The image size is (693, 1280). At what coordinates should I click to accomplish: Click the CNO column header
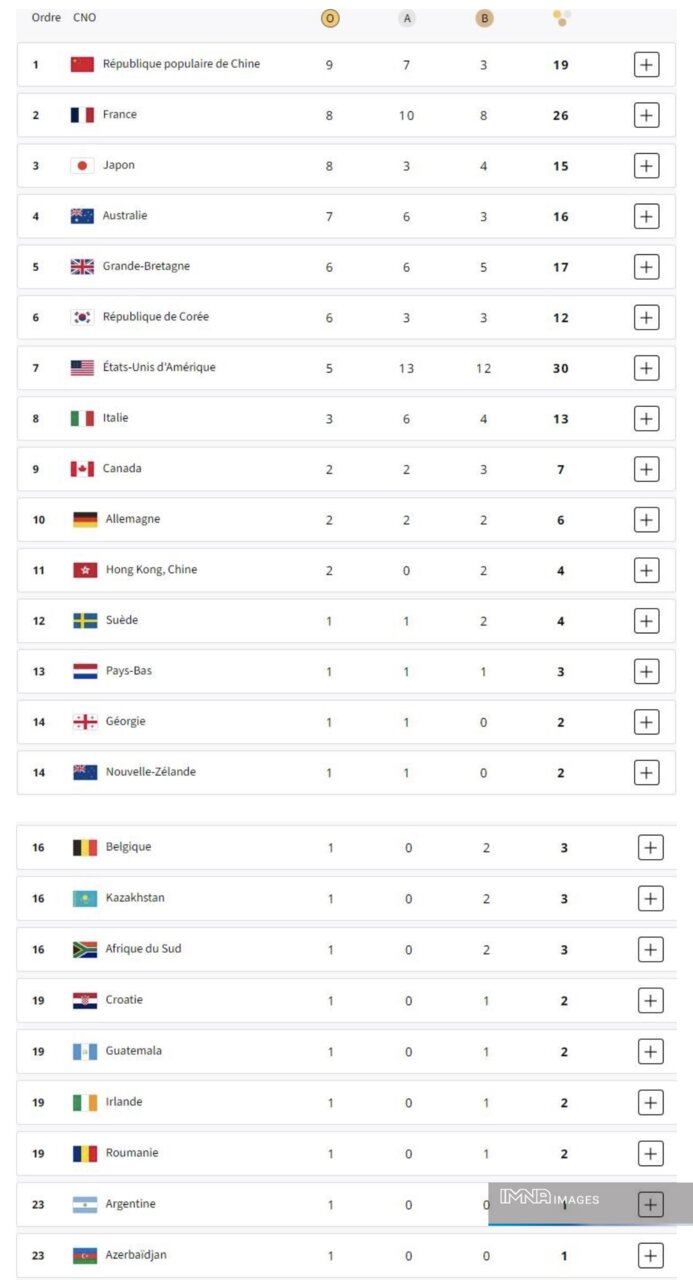click(85, 18)
